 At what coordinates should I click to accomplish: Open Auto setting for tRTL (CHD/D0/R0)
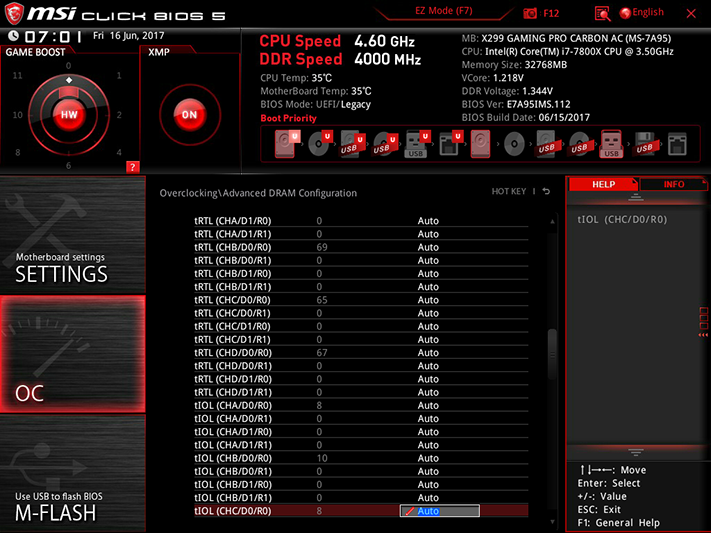[428, 352]
